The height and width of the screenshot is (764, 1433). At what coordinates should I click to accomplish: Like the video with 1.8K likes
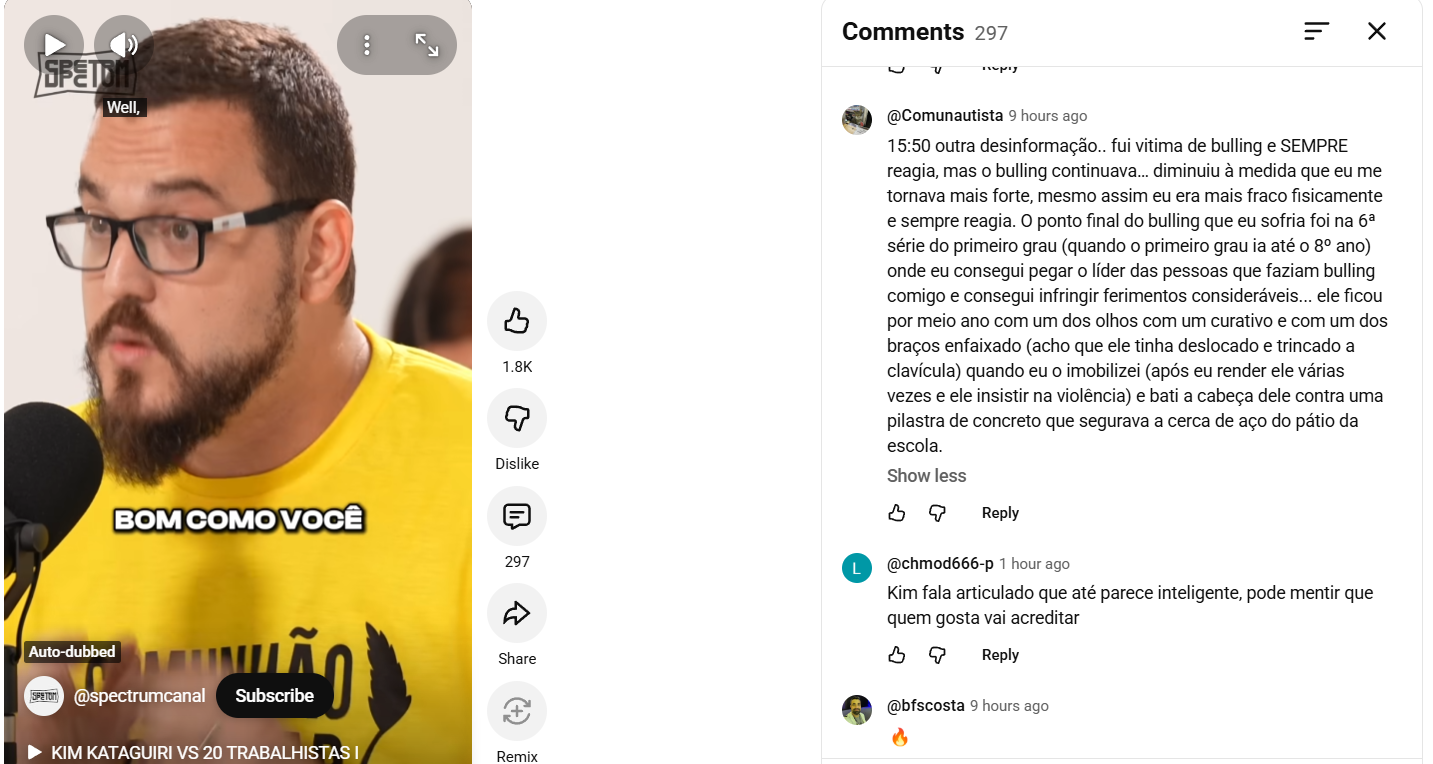(517, 321)
